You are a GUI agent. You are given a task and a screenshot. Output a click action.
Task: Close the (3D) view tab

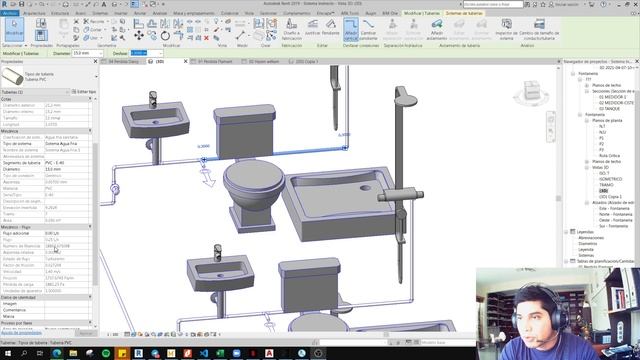(x=185, y=61)
